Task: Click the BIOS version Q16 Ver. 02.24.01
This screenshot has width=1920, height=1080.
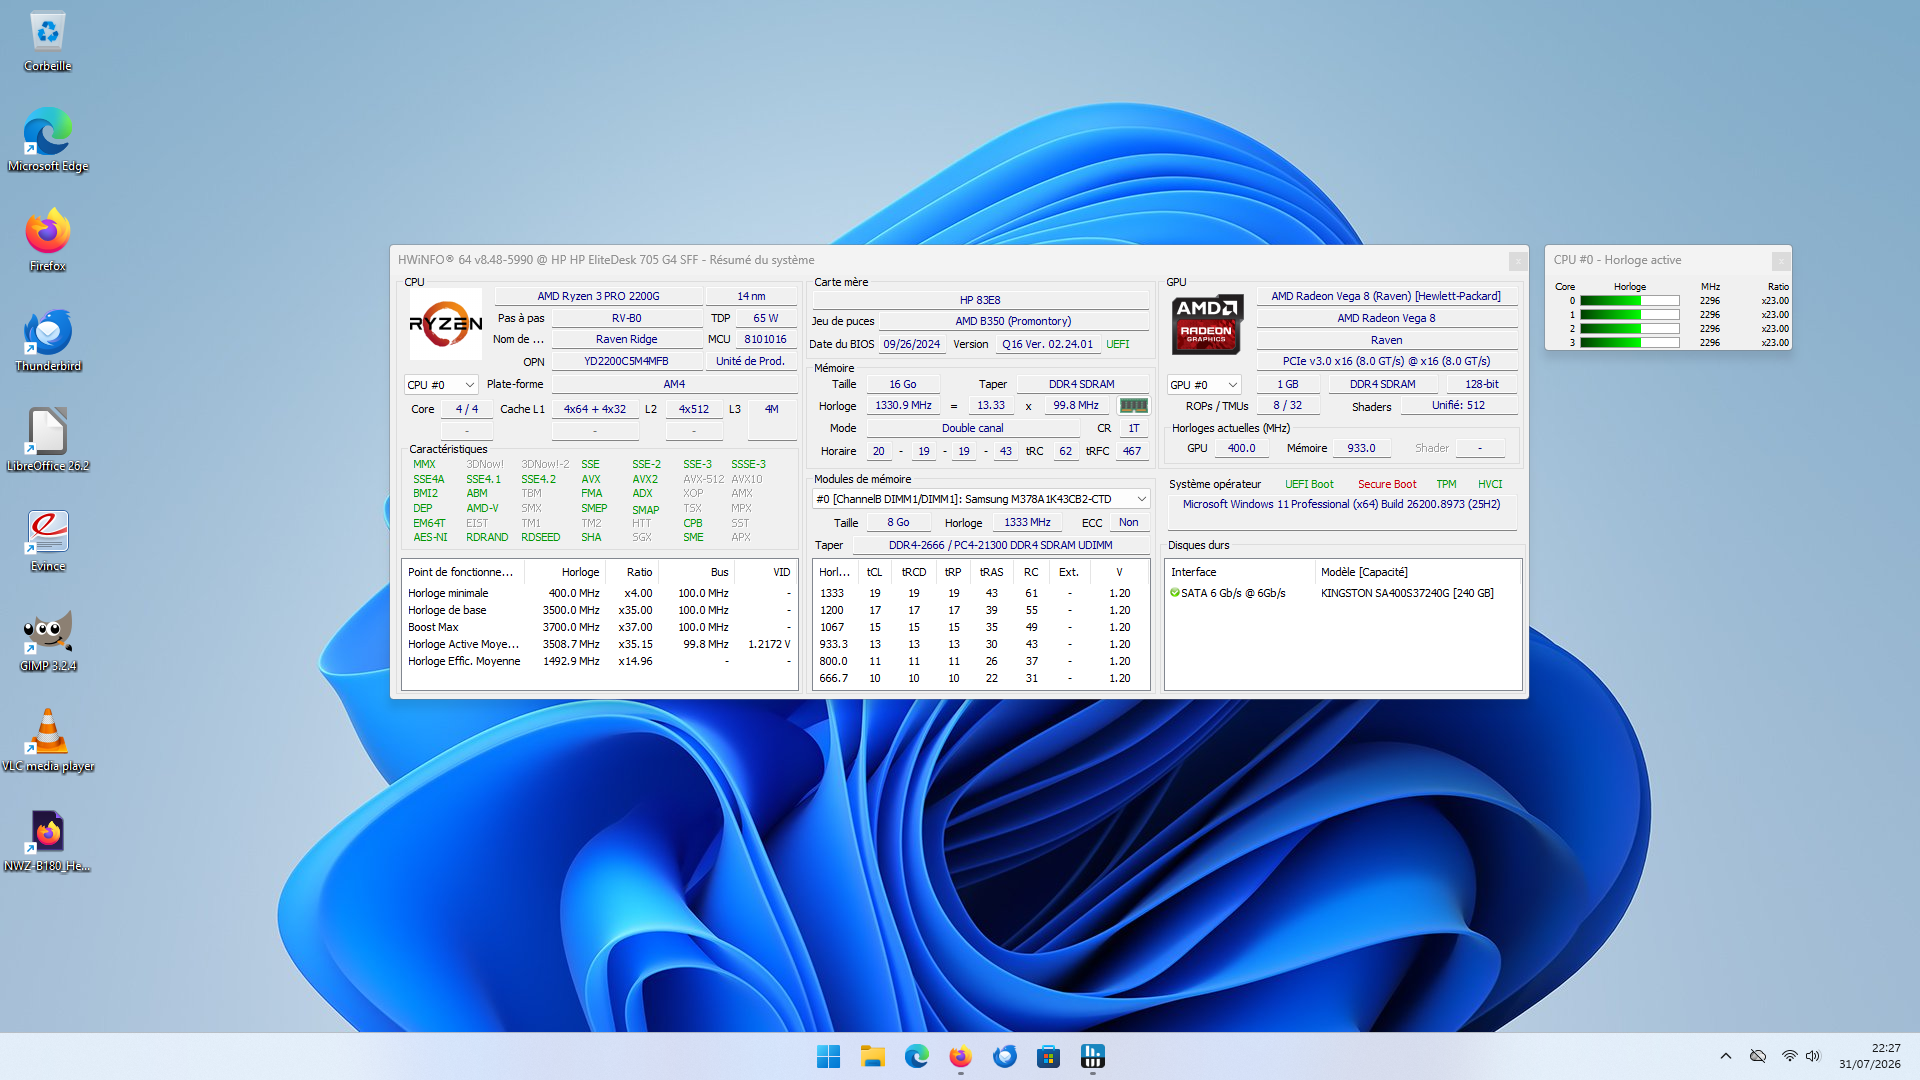Action: click(x=1048, y=344)
